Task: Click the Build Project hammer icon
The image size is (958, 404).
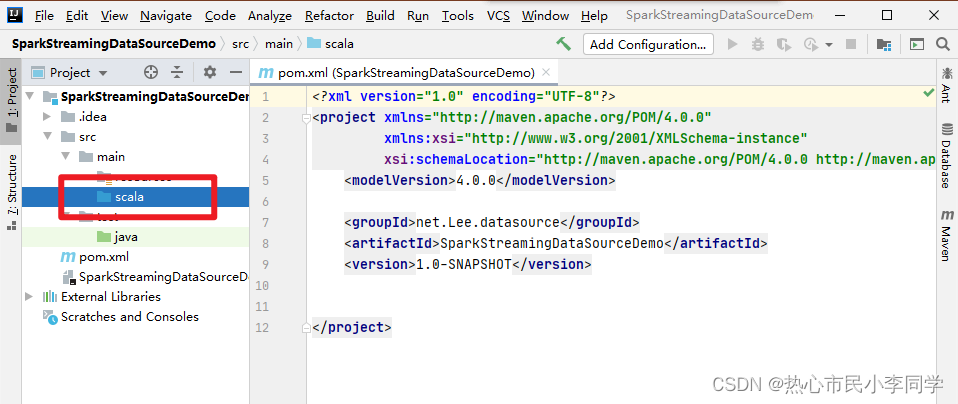Action: pos(563,44)
